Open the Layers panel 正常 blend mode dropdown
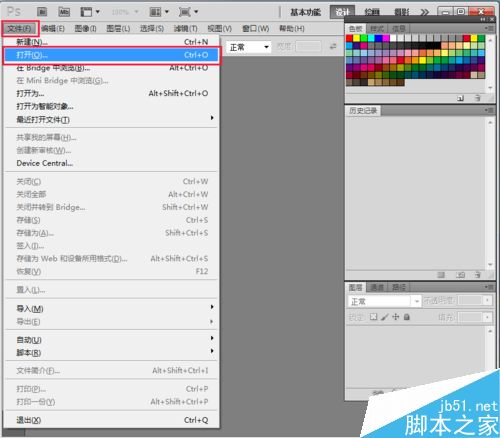The image size is (500, 438). click(x=384, y=301)
